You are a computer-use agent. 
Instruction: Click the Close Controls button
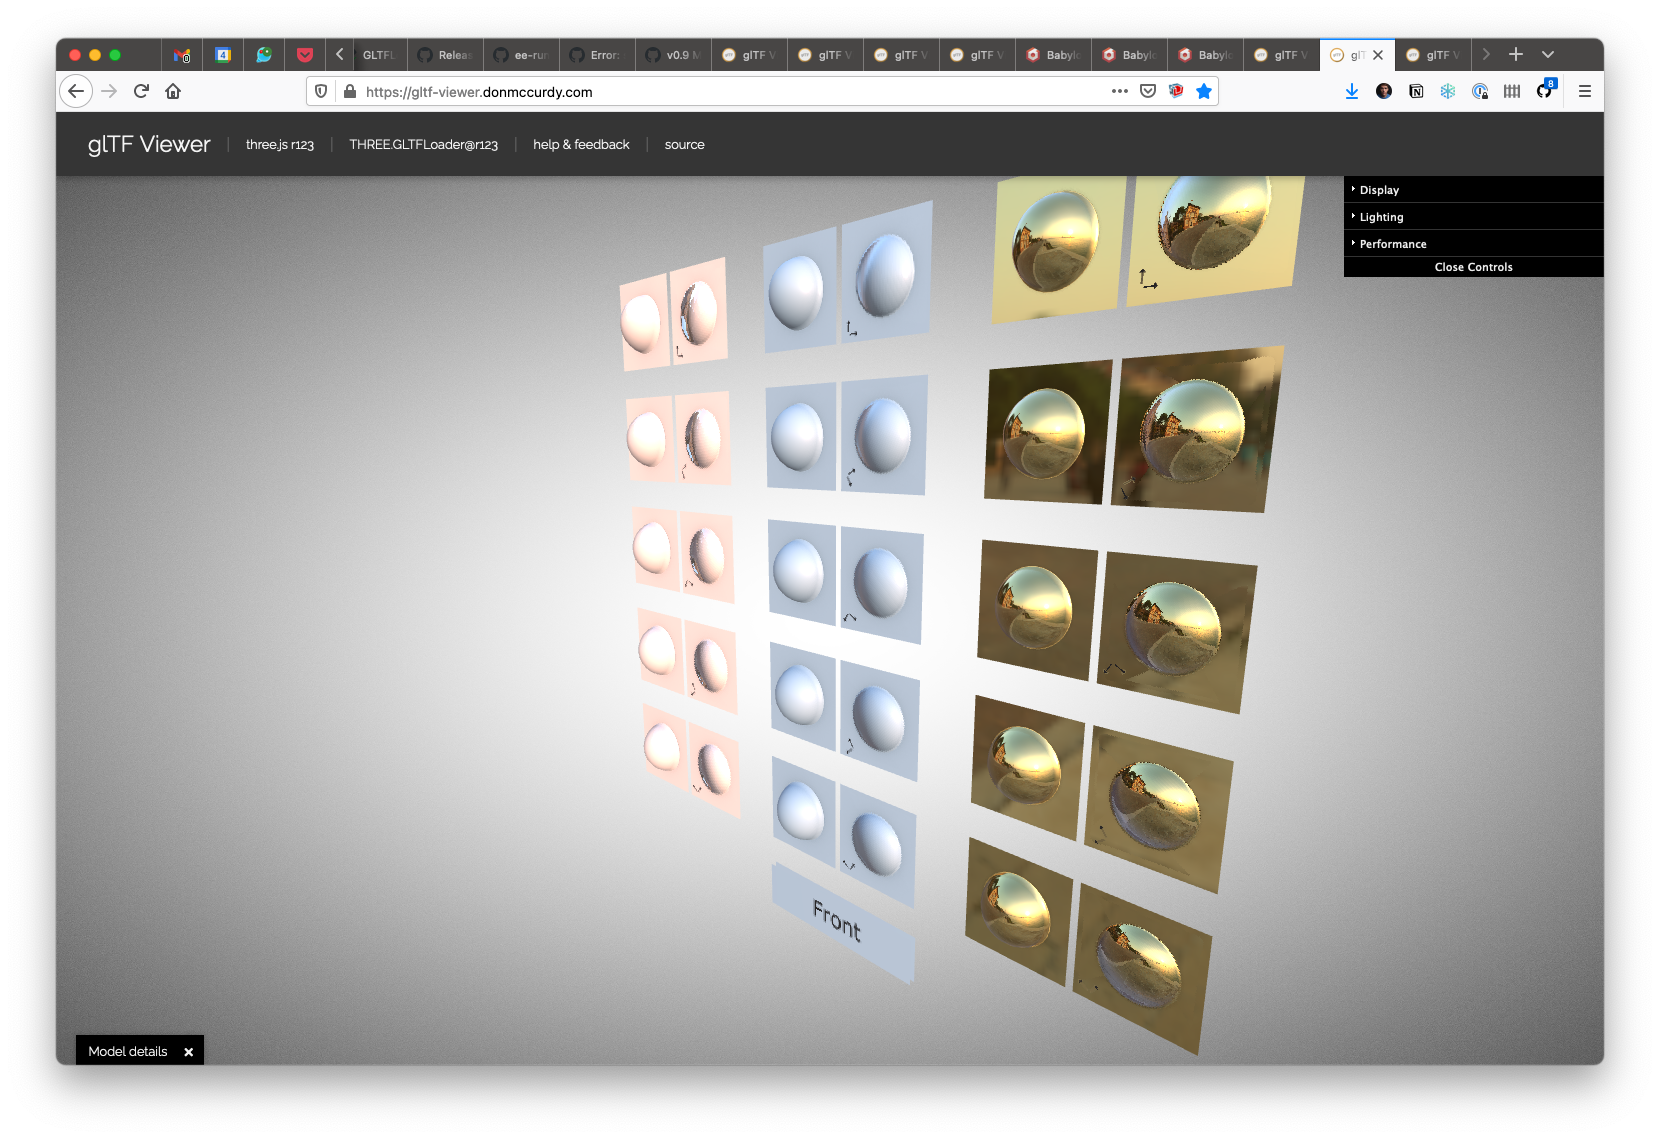pos(1474,267)
